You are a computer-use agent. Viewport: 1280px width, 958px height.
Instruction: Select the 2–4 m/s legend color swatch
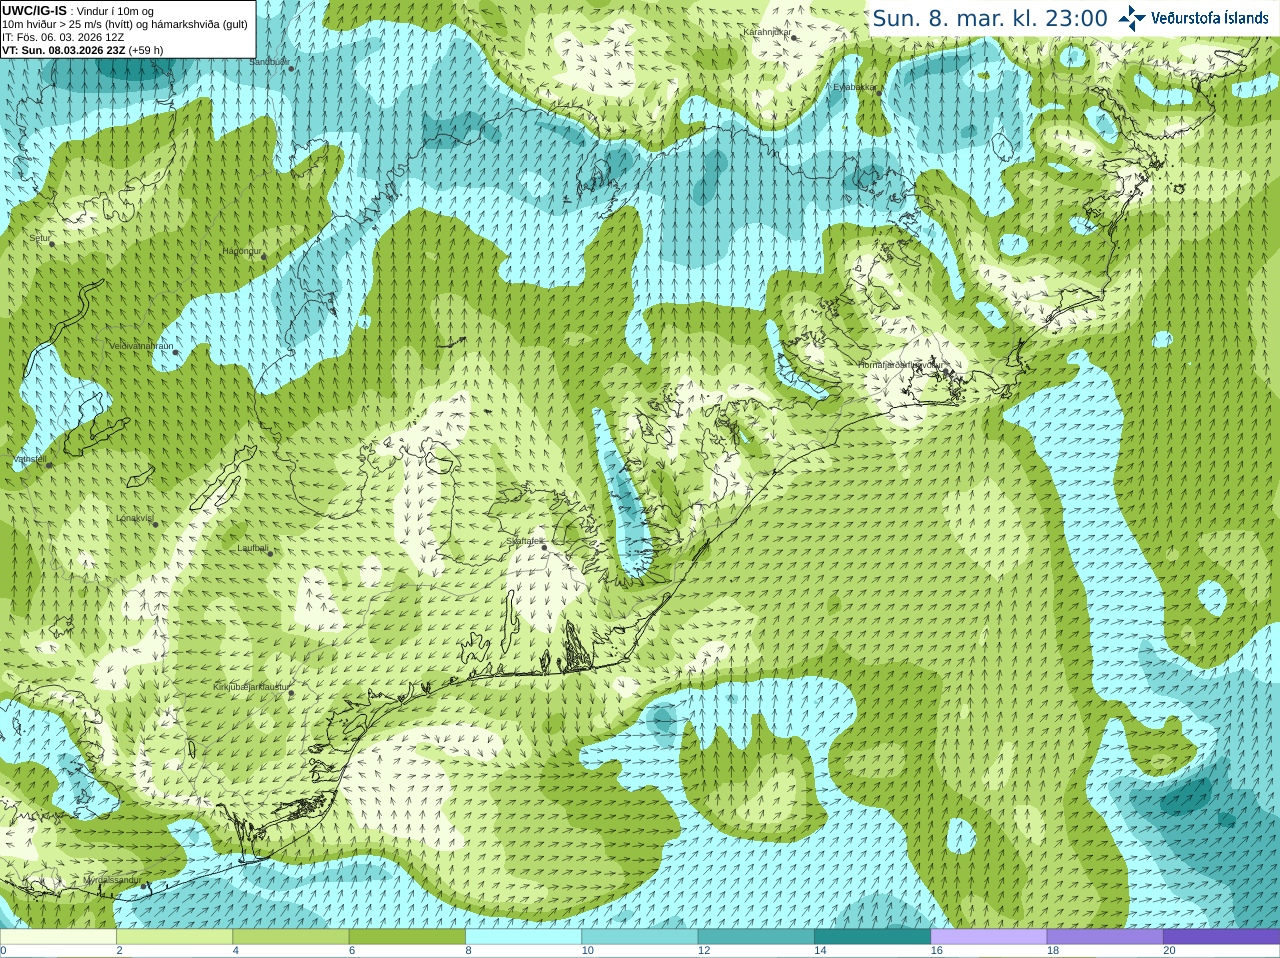pyautogui.click(x=174, y=937)
